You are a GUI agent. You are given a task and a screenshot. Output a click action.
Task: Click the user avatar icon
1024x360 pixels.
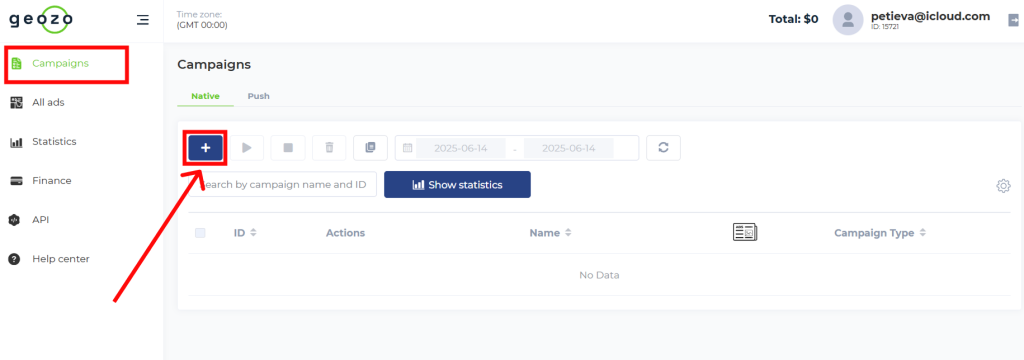[x=848, y=20]
